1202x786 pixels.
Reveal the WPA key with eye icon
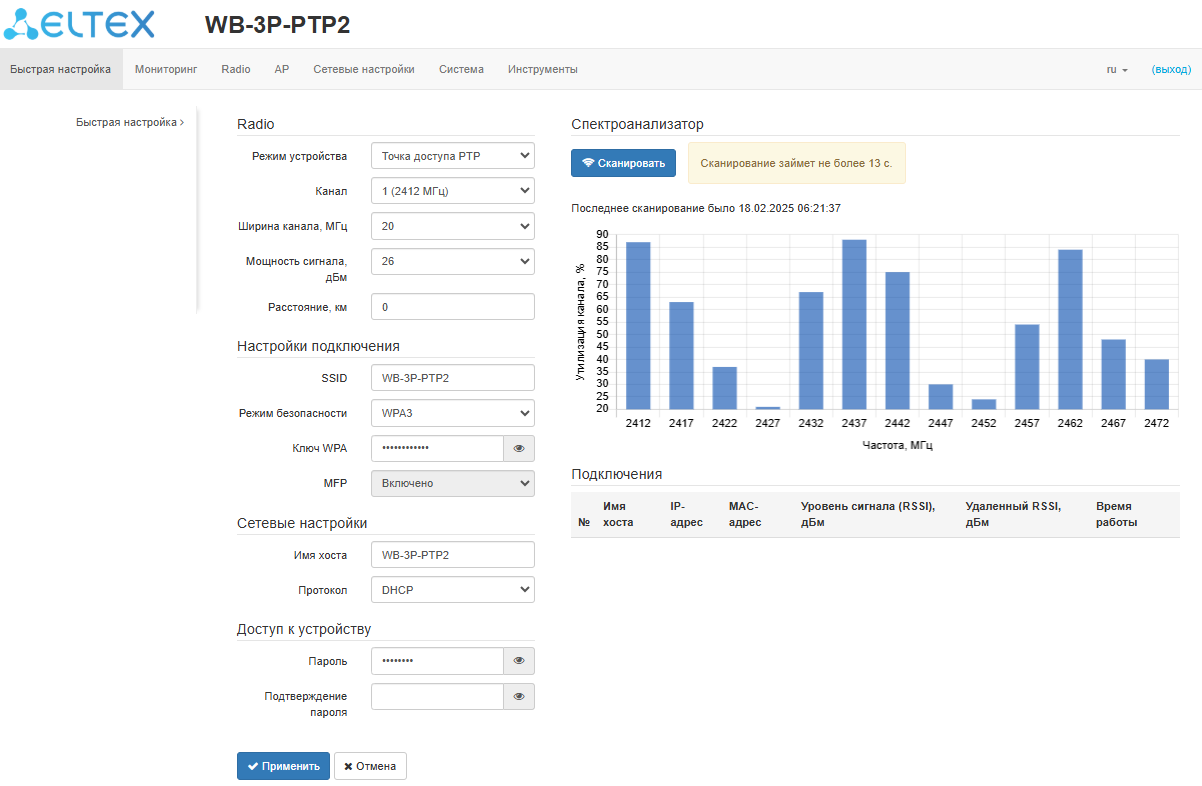click(x=518, y=449)
